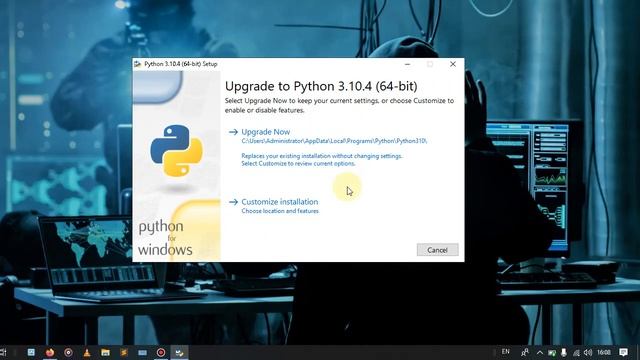Open Sublime Text from taskbar
Image resolution: width=640 pixels, height=360 pixels.
pyautogui.click(x=124, y=352)
